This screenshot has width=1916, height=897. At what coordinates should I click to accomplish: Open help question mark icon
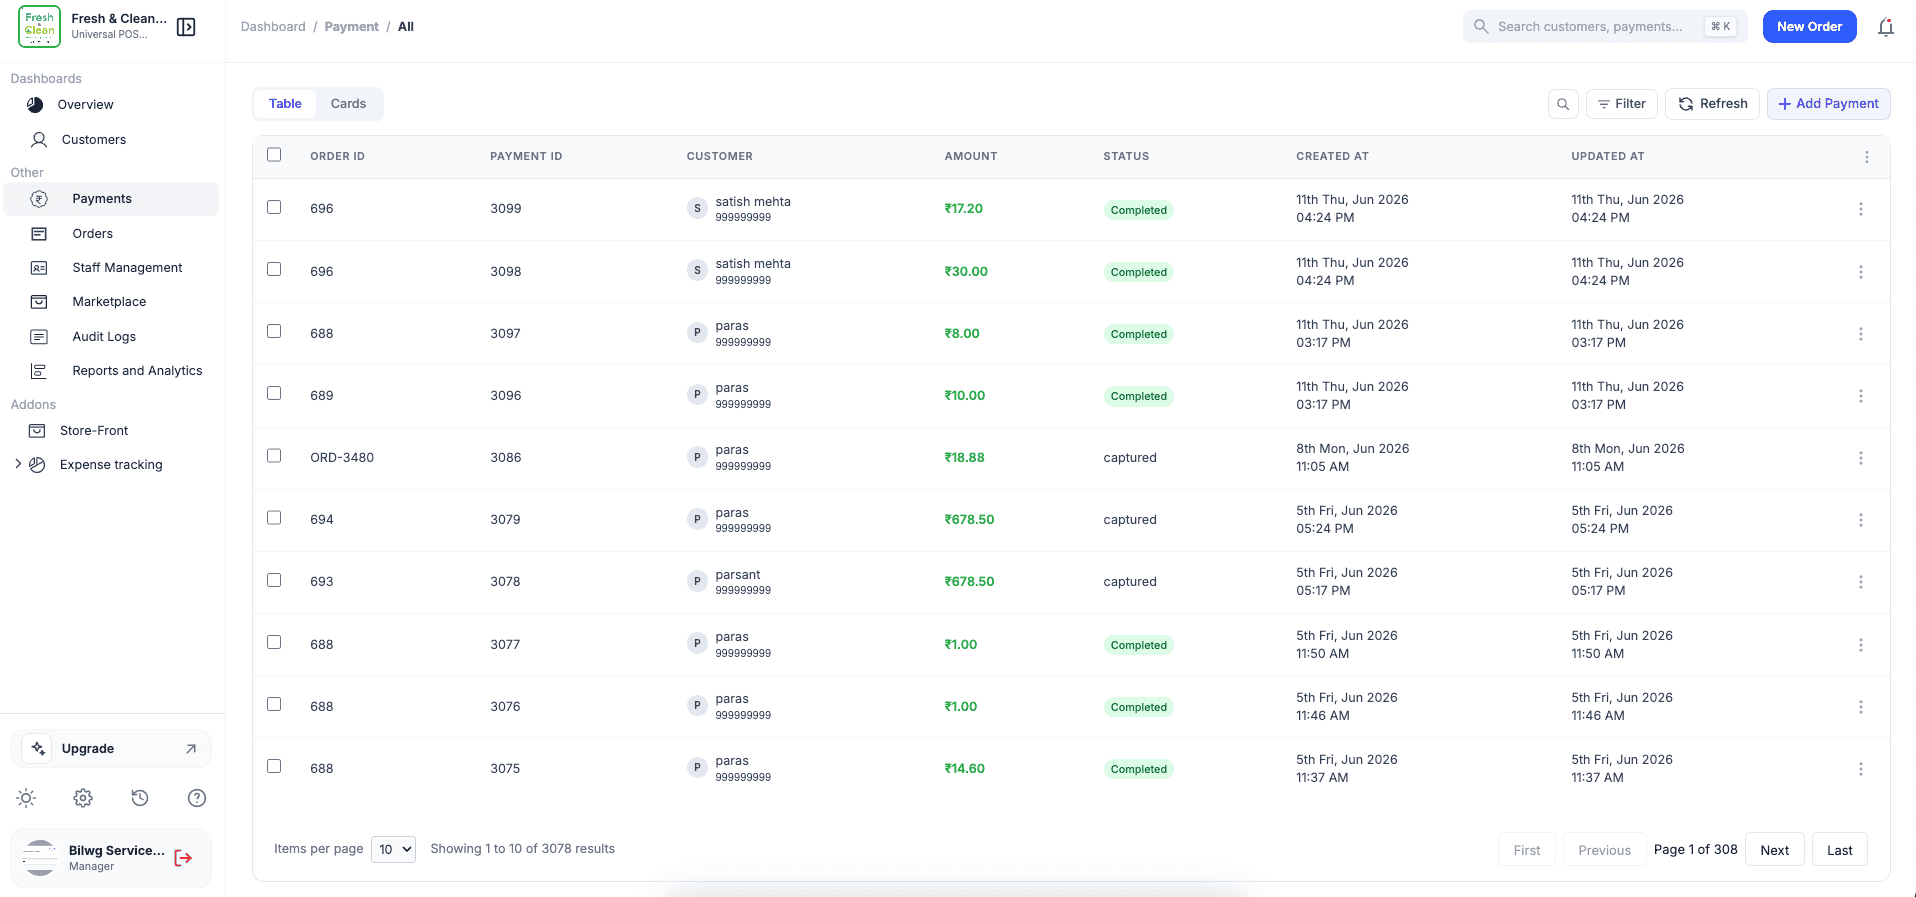tap(197, 798)
